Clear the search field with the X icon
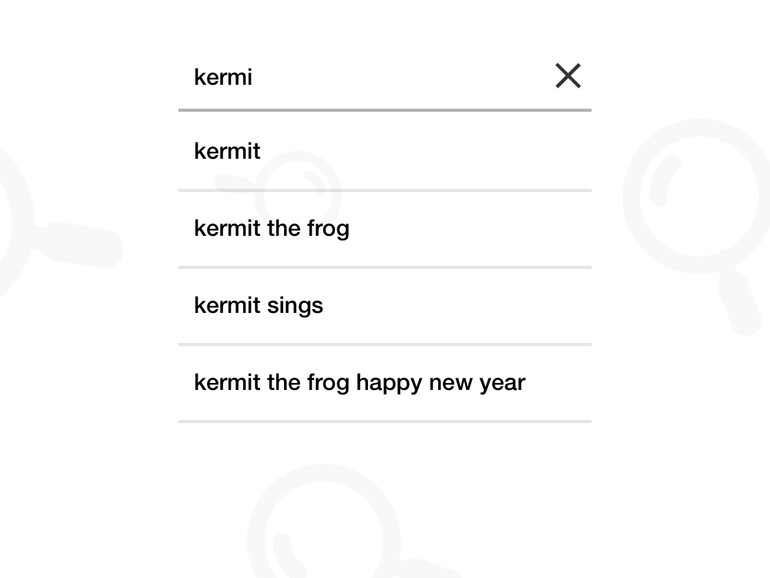 [568, 76]
